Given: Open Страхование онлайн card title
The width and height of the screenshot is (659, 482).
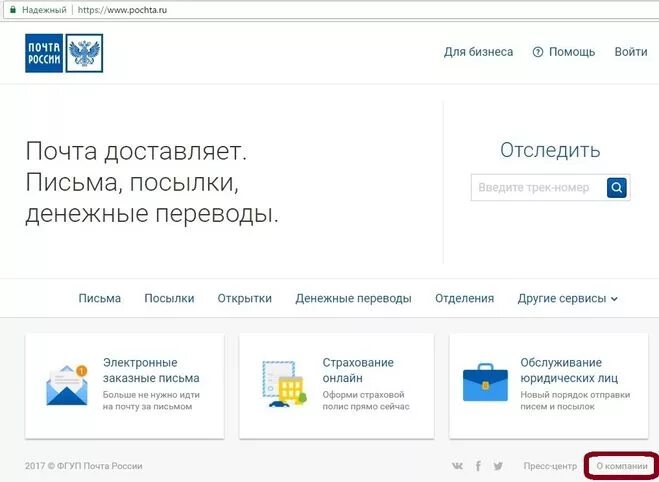Looking at the screenshot, I should tap(358, 370).
